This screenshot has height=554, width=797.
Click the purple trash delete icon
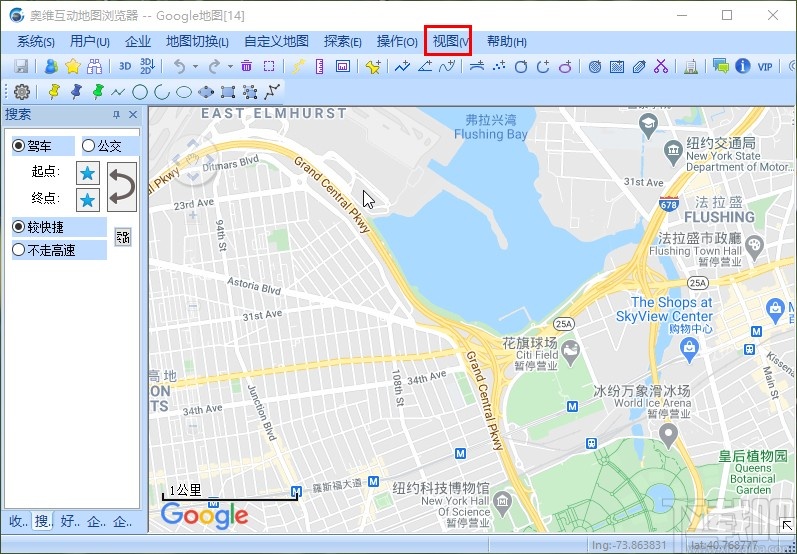tap(247, 66)
